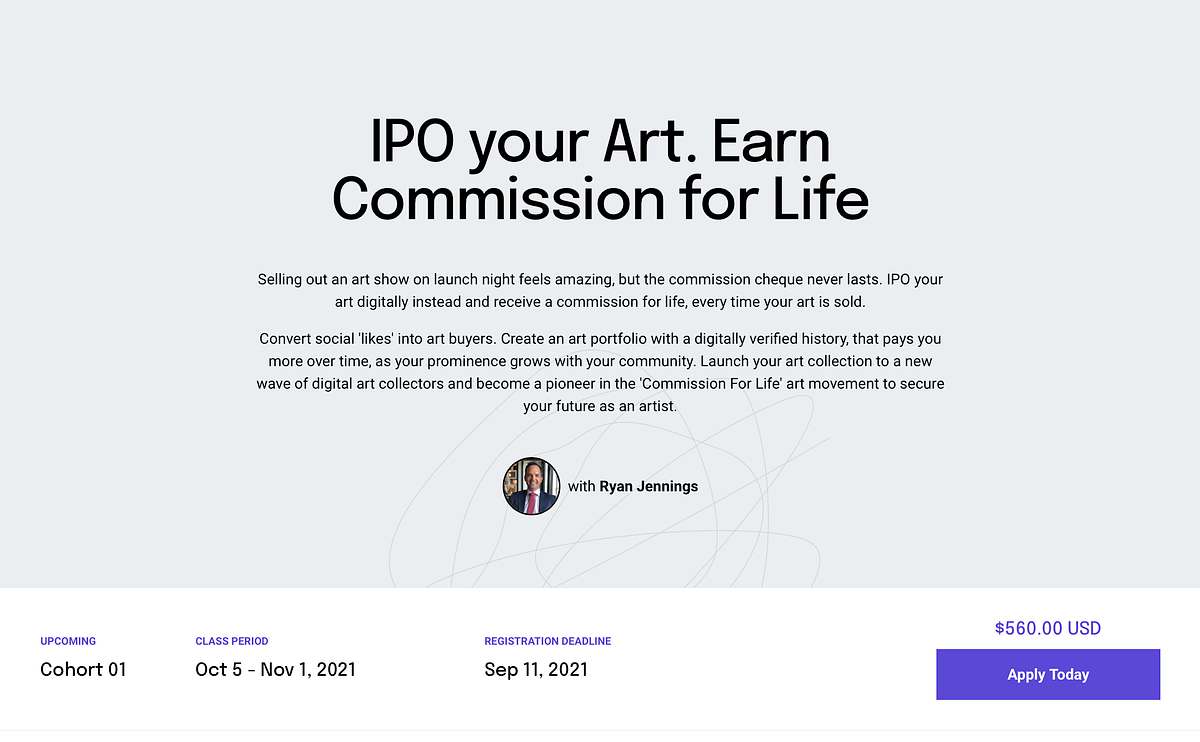Click the Apply Today button
1200x742 pixels.
(1048, 674)
